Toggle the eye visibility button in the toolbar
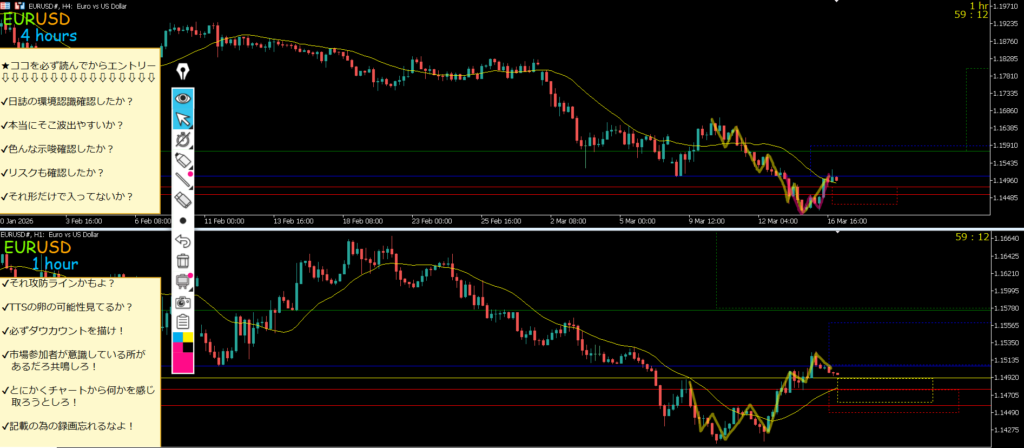 tap(183, 99)
